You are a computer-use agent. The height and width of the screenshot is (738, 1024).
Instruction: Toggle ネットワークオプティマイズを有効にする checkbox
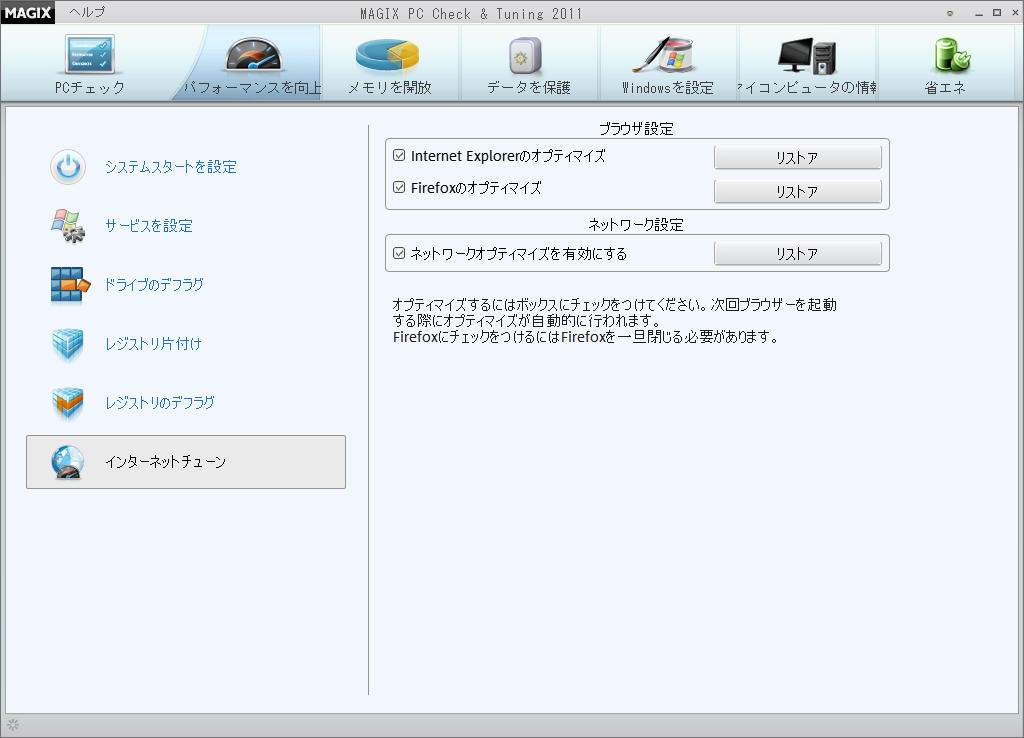[399, 253]
